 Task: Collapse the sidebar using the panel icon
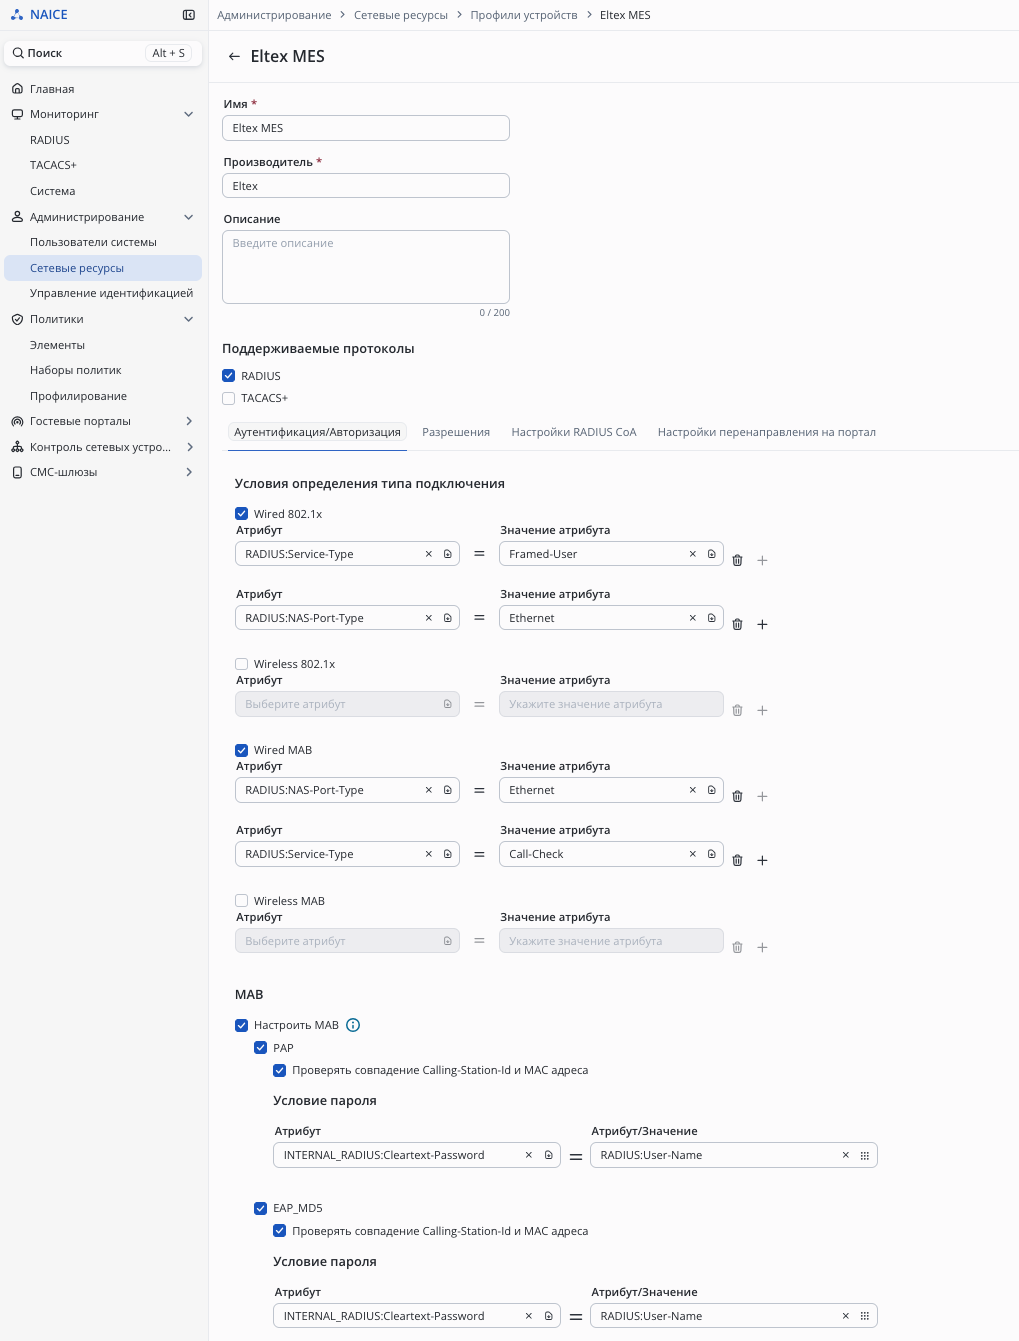click(189, 15)
